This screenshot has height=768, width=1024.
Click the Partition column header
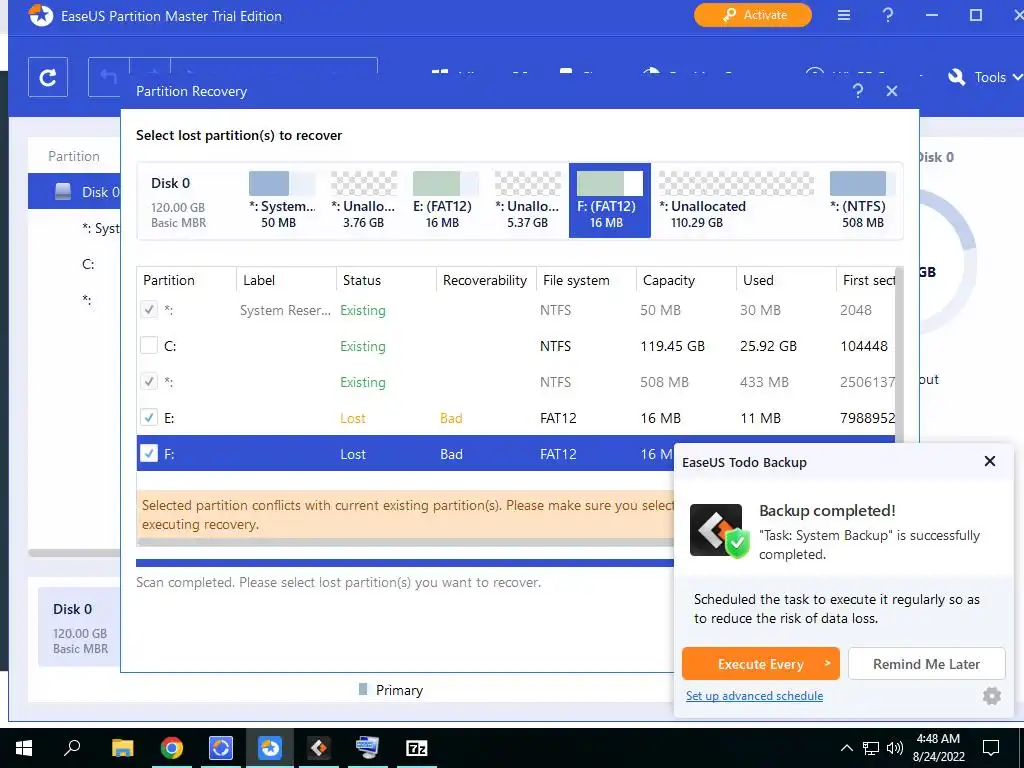[x=186, y=280]
